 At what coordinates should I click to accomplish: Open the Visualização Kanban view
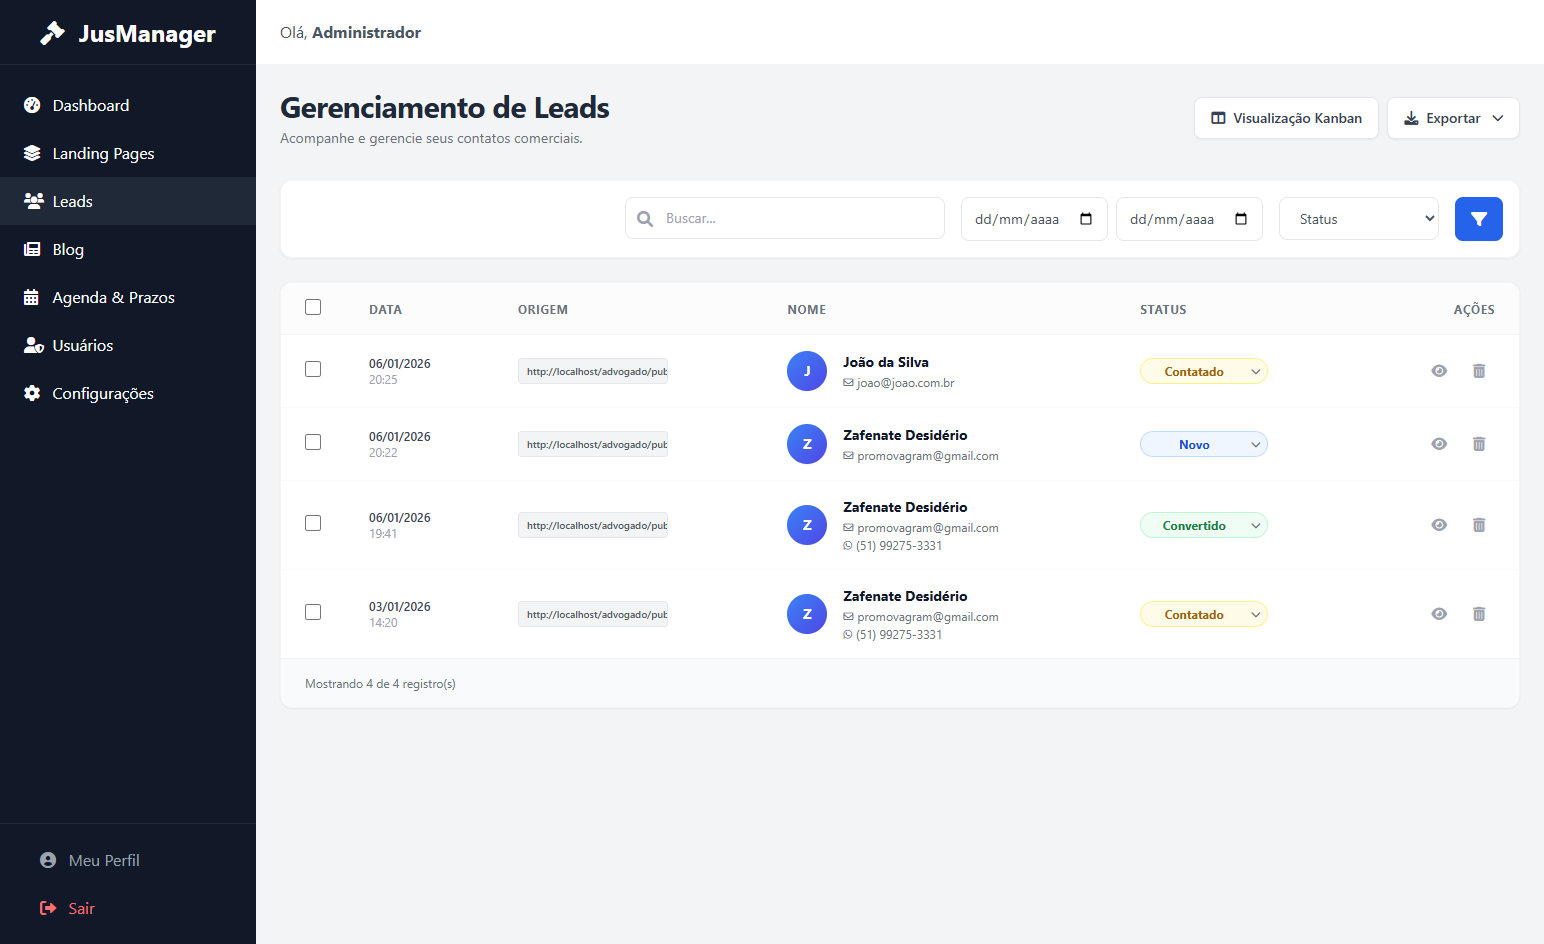[1286, 118]
